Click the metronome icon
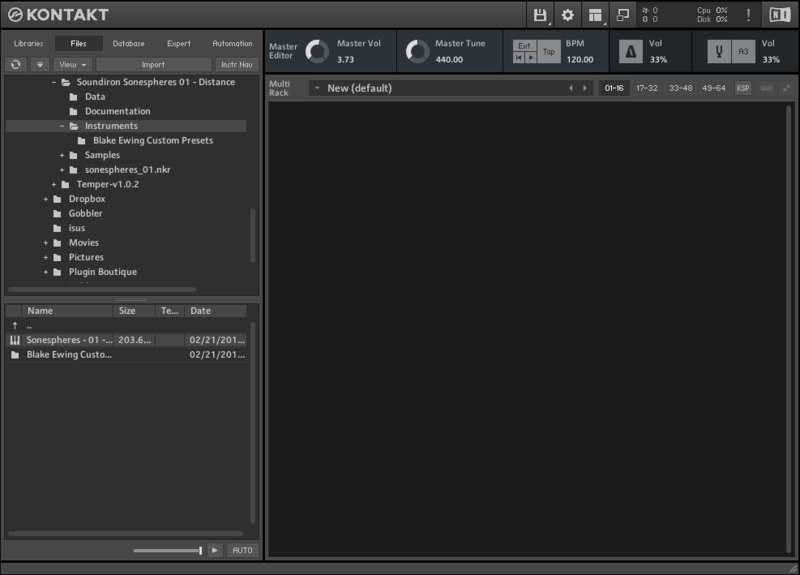This screenshot has width=800, height=575. pyautogui.click(x=630, y=52)
